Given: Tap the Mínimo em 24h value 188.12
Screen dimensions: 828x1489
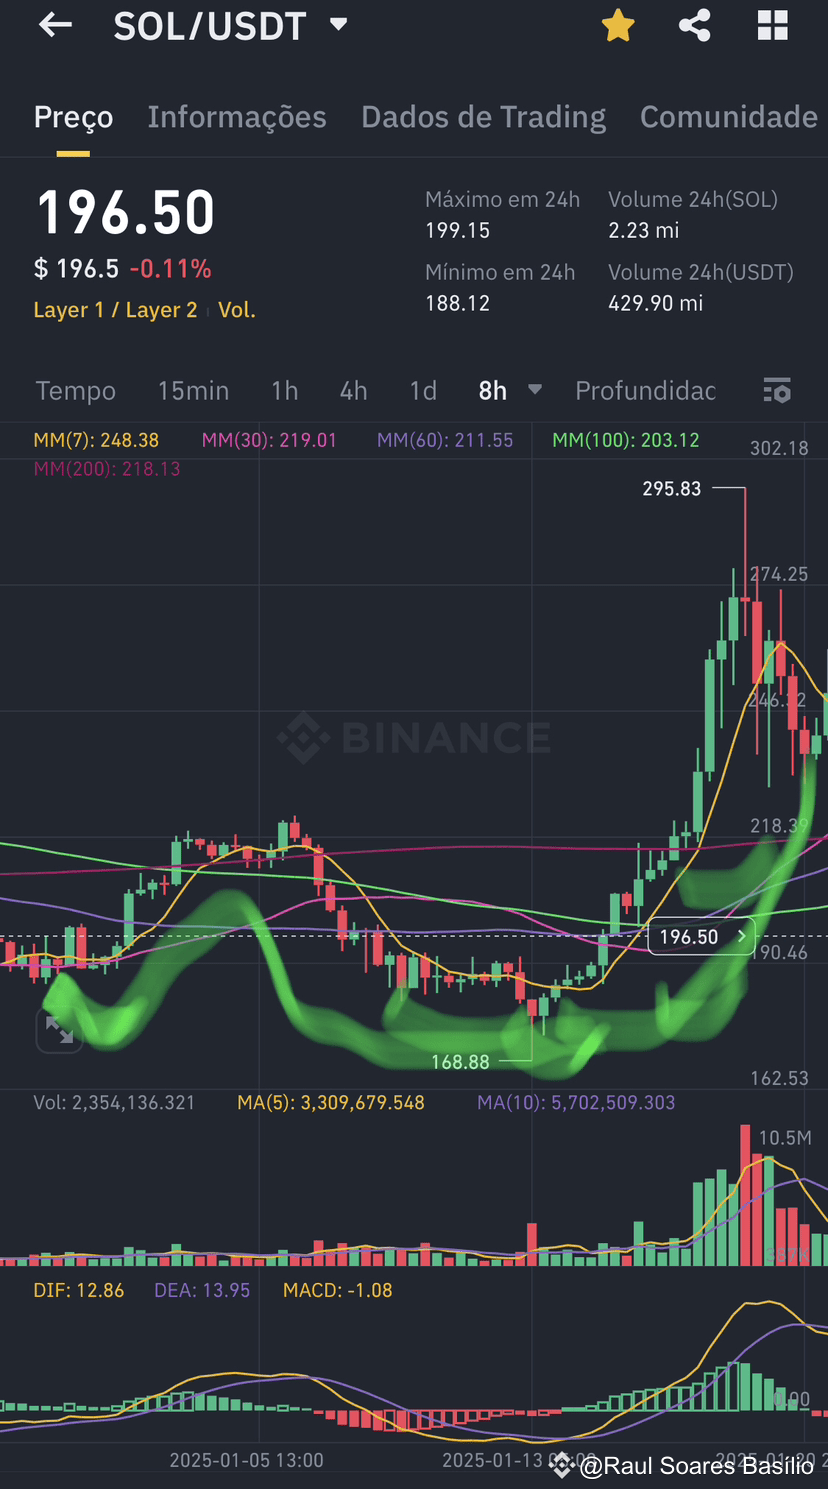Looking at the screenshot, I should click(458, 303).
